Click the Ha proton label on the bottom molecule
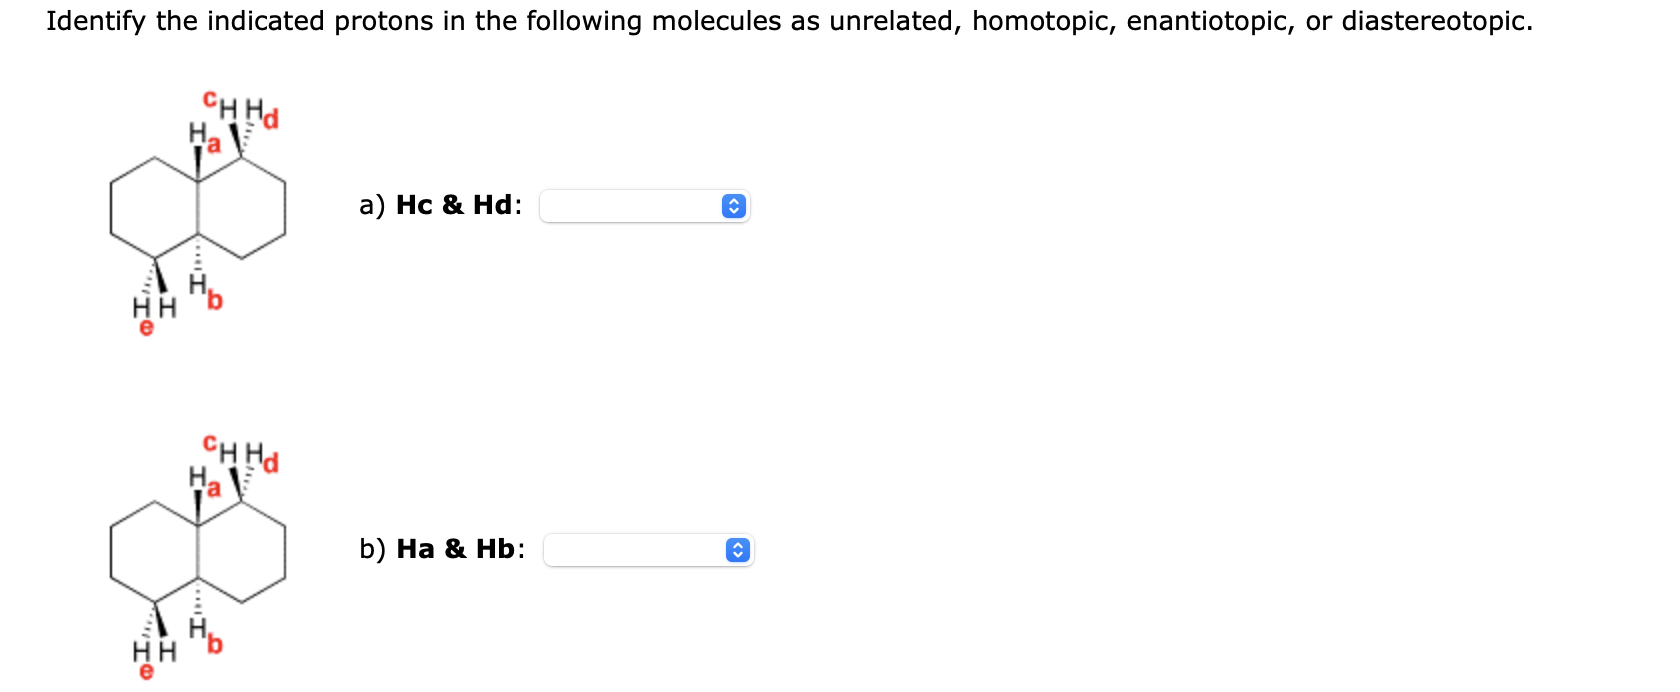Screen dimensions: 1680x692 click(204, 482)
